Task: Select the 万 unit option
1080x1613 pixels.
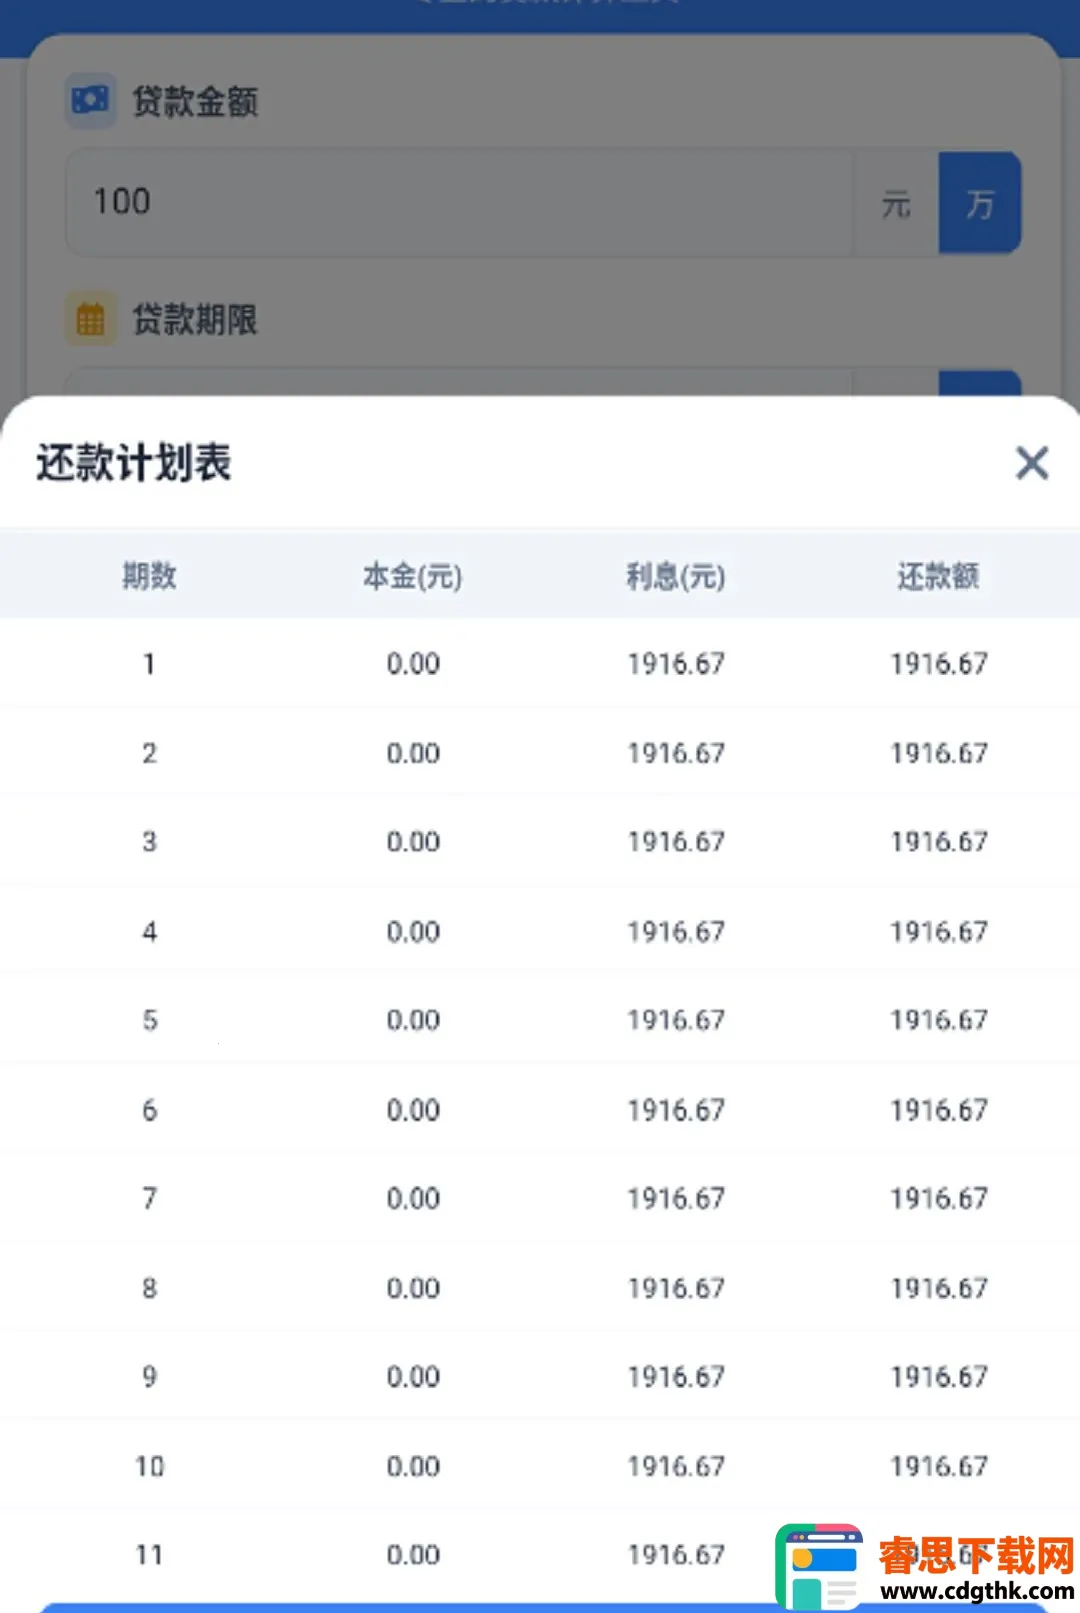Action: [979, 204]
